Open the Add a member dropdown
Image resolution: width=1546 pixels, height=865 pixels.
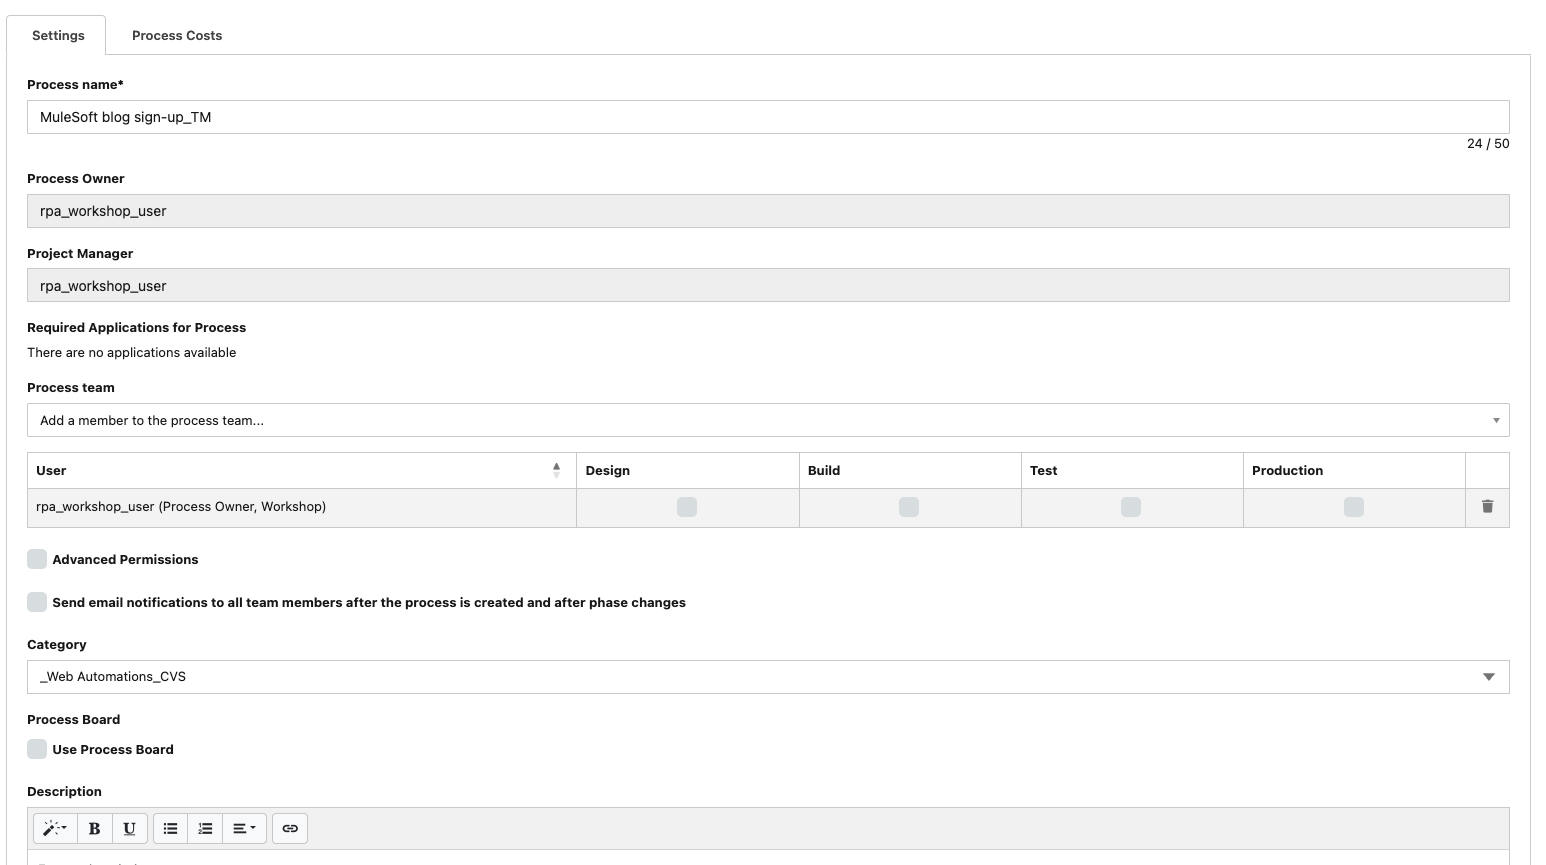click(767, 420)
